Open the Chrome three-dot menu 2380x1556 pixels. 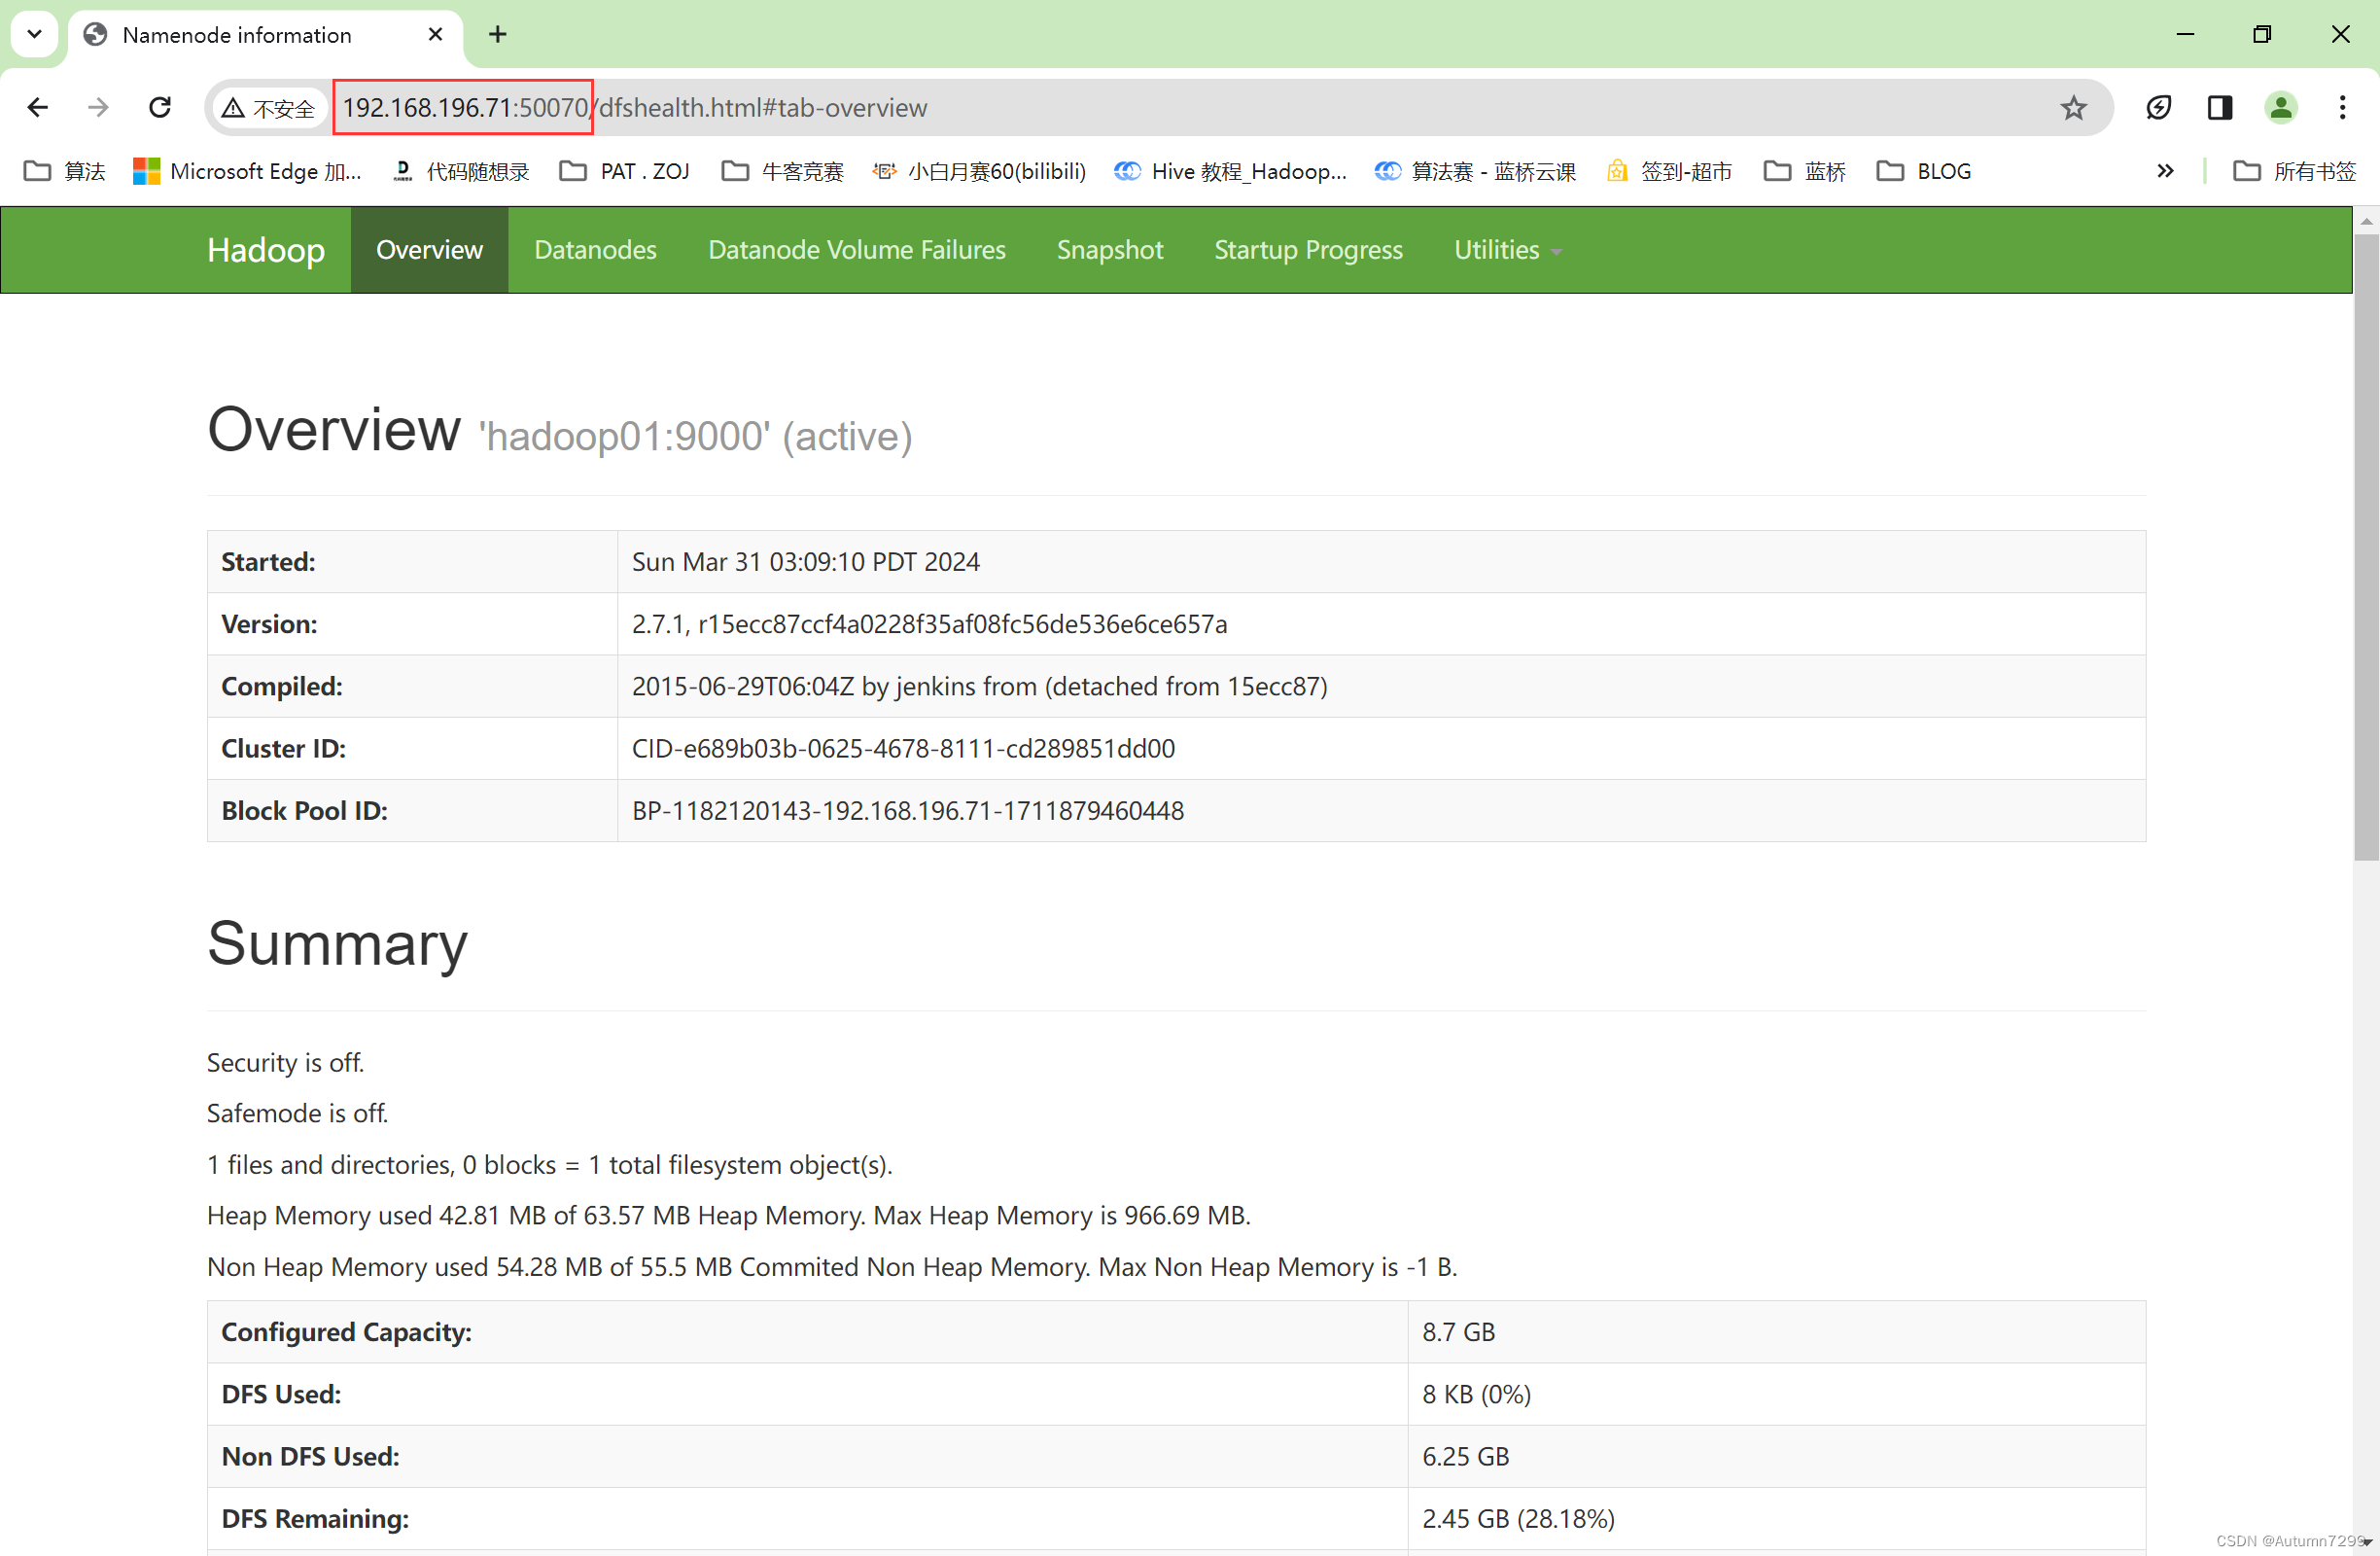pyautogui.click(x=2342, y=107)
